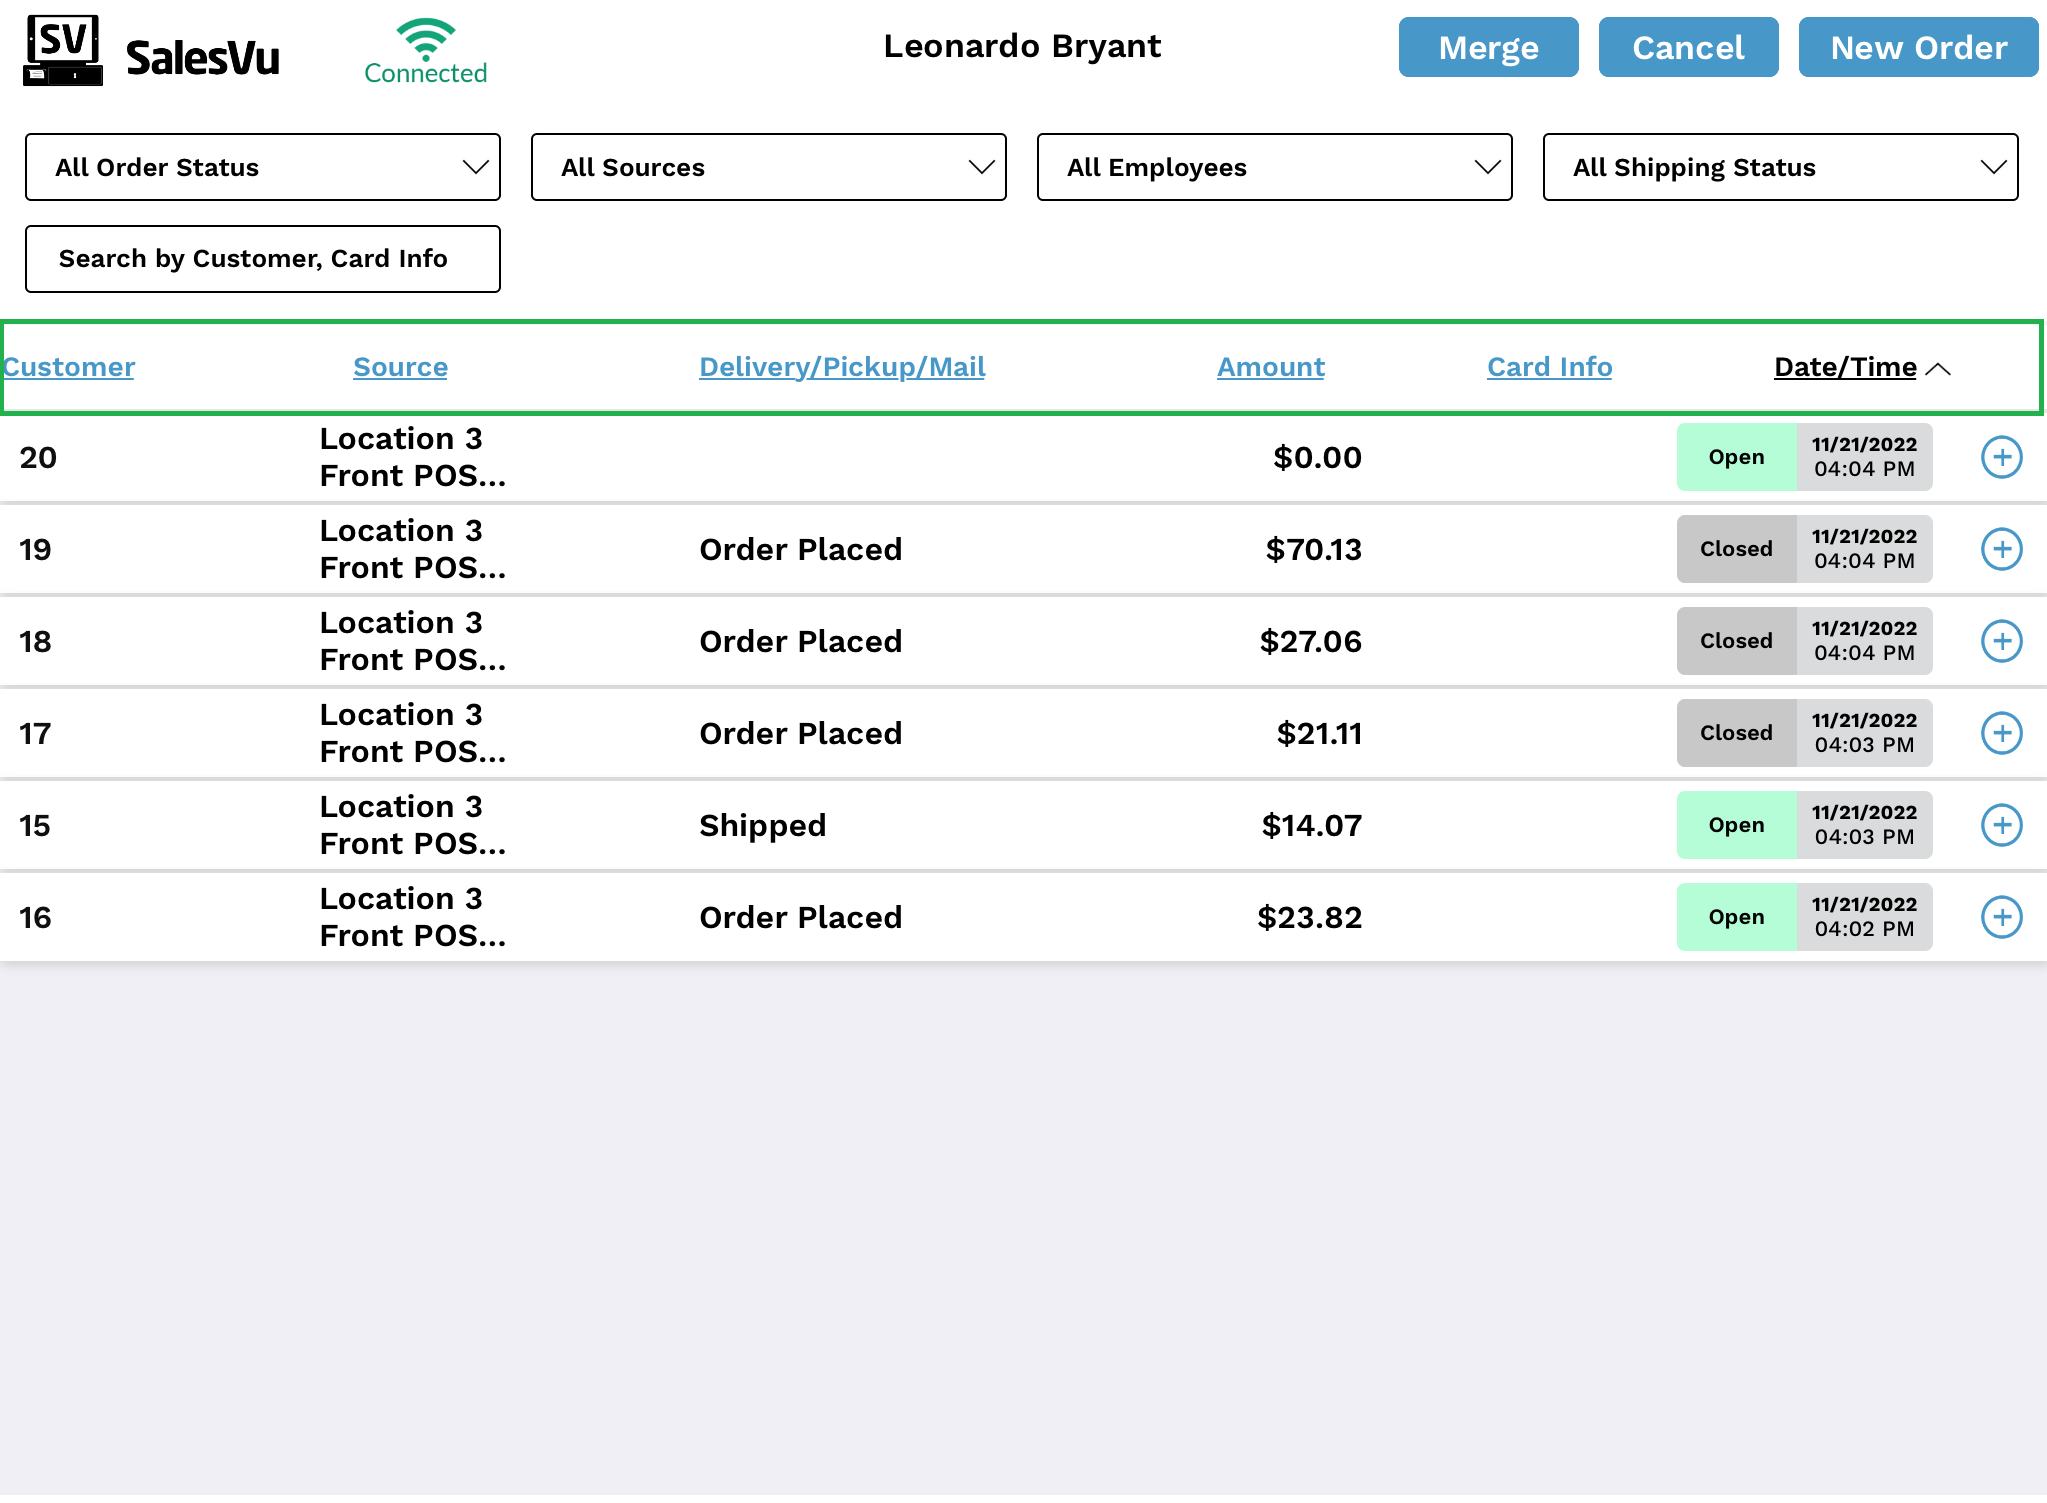Click plus icon for order 17
Viewport: 2047px width, 1503px height.
[x=2001, y=733]
